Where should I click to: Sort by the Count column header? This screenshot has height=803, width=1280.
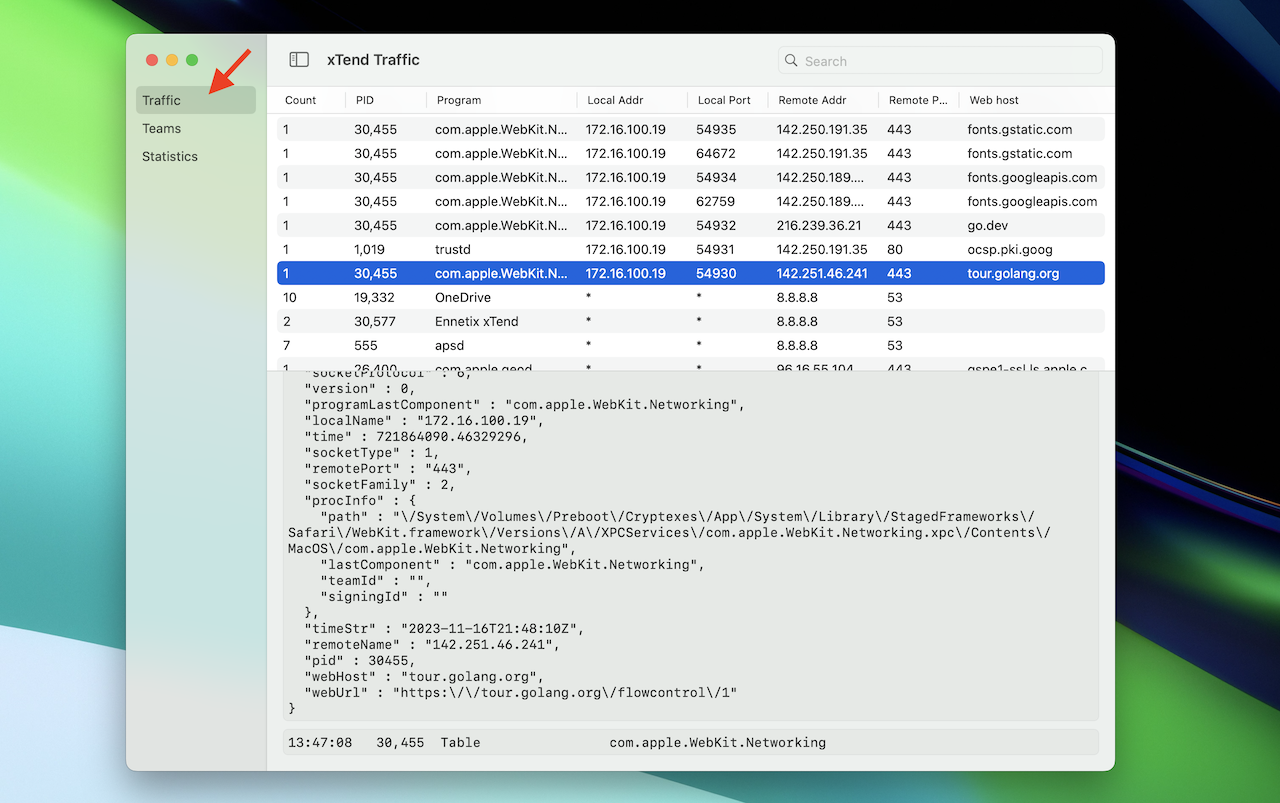(x=300, y=100)
